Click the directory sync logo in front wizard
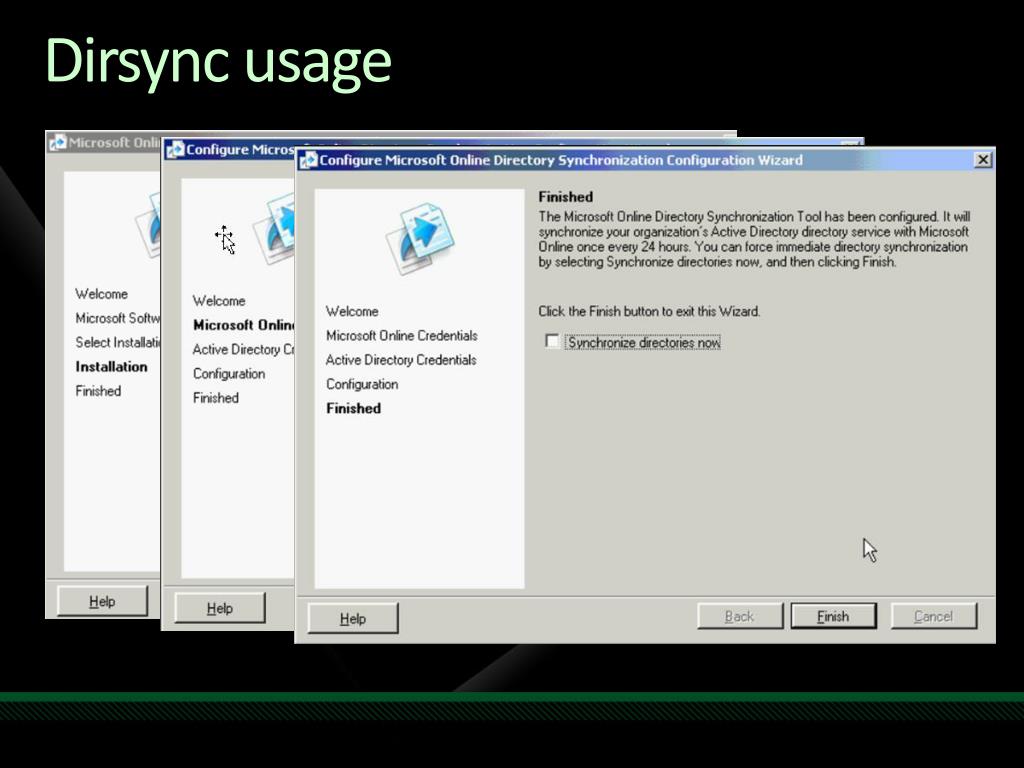This screenshot has height=768, width=1024. coord(420,238)
